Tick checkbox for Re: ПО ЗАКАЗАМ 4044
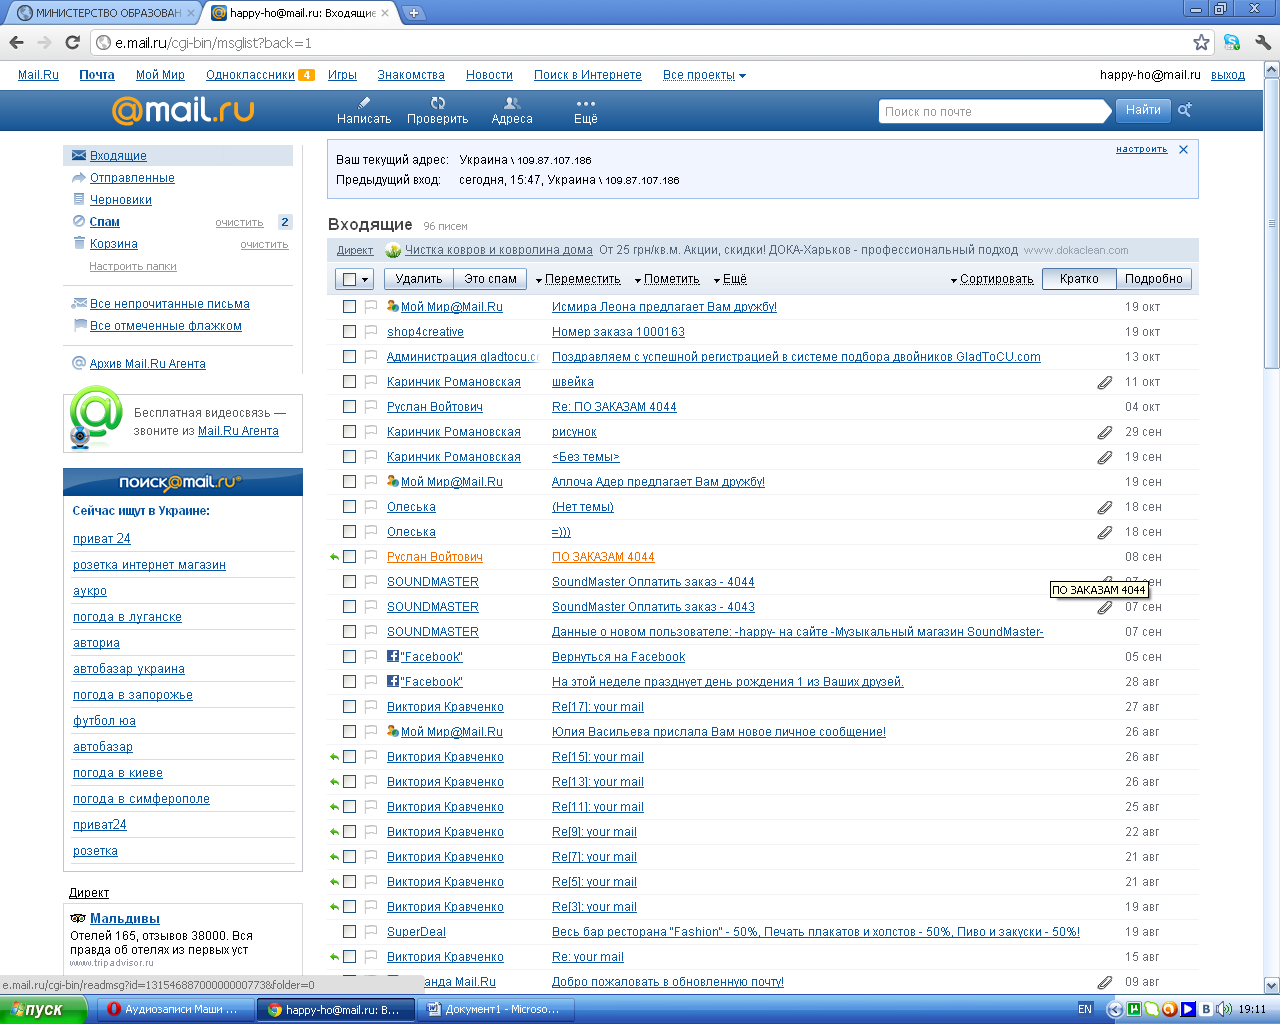The image size is (1280, 1024). click(349, 407)
